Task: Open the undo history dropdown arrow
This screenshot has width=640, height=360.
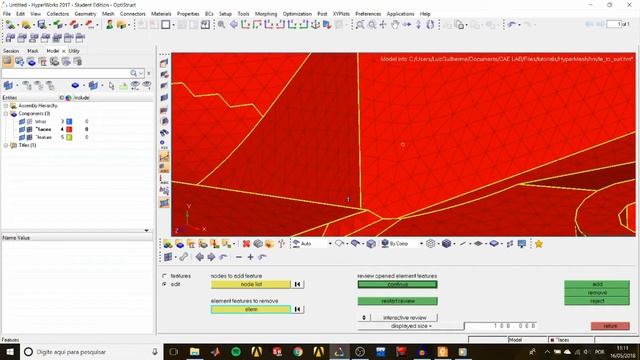Action: coord(519,25)
